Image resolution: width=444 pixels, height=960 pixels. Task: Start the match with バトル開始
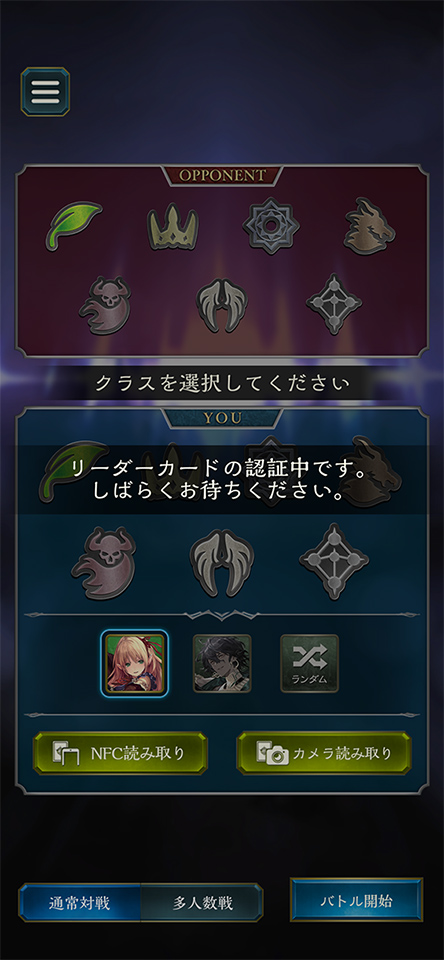tap(356, 901)
